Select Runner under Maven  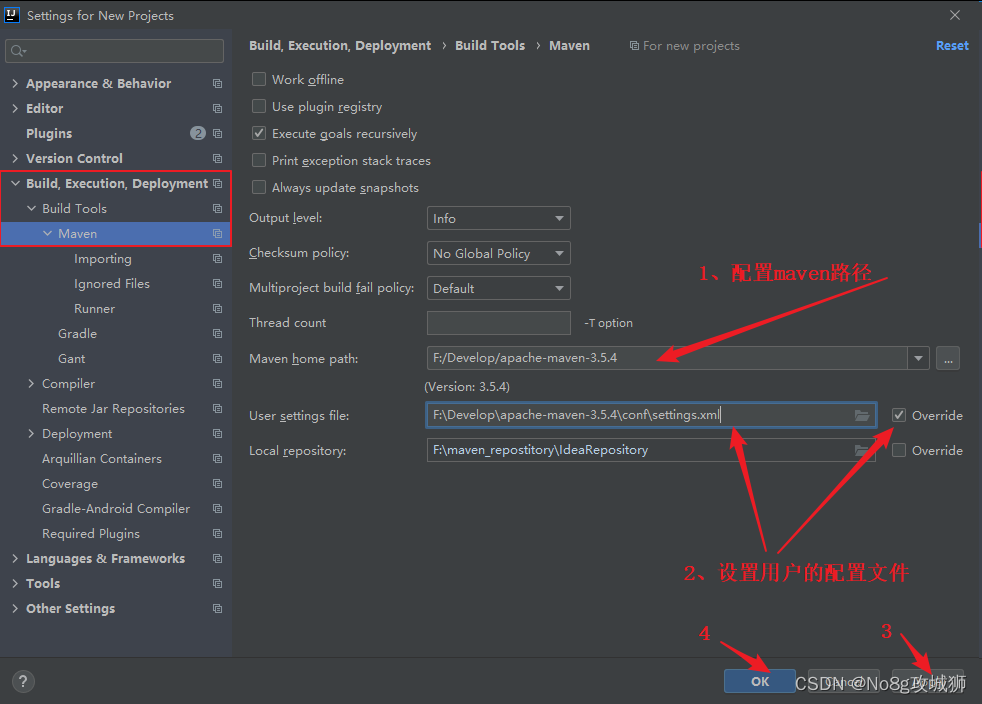(x=95, y=309)
